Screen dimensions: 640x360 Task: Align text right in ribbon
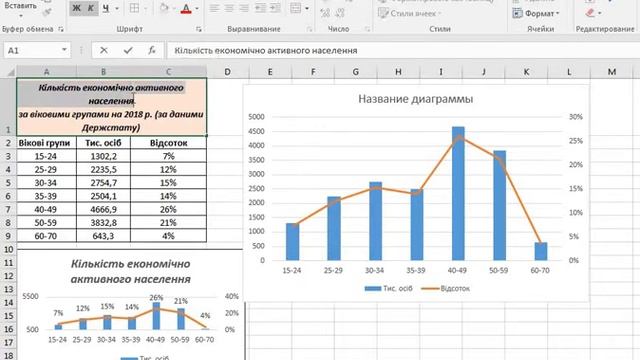(244, 8)
